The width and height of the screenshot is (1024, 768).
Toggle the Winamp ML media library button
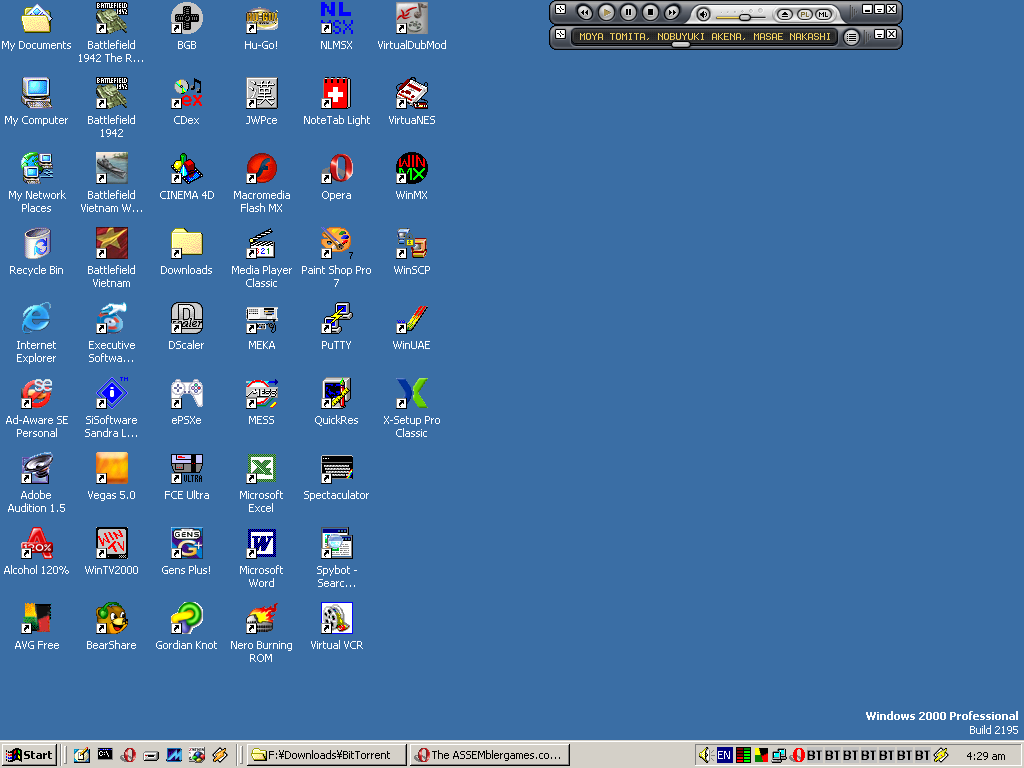coord(824,14)
